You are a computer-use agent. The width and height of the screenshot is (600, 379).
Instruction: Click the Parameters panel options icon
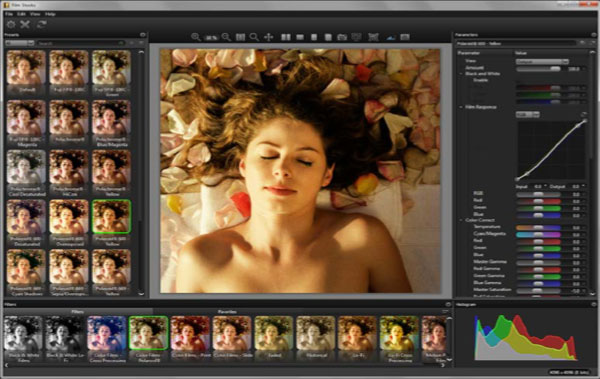[x=593, y=35]
